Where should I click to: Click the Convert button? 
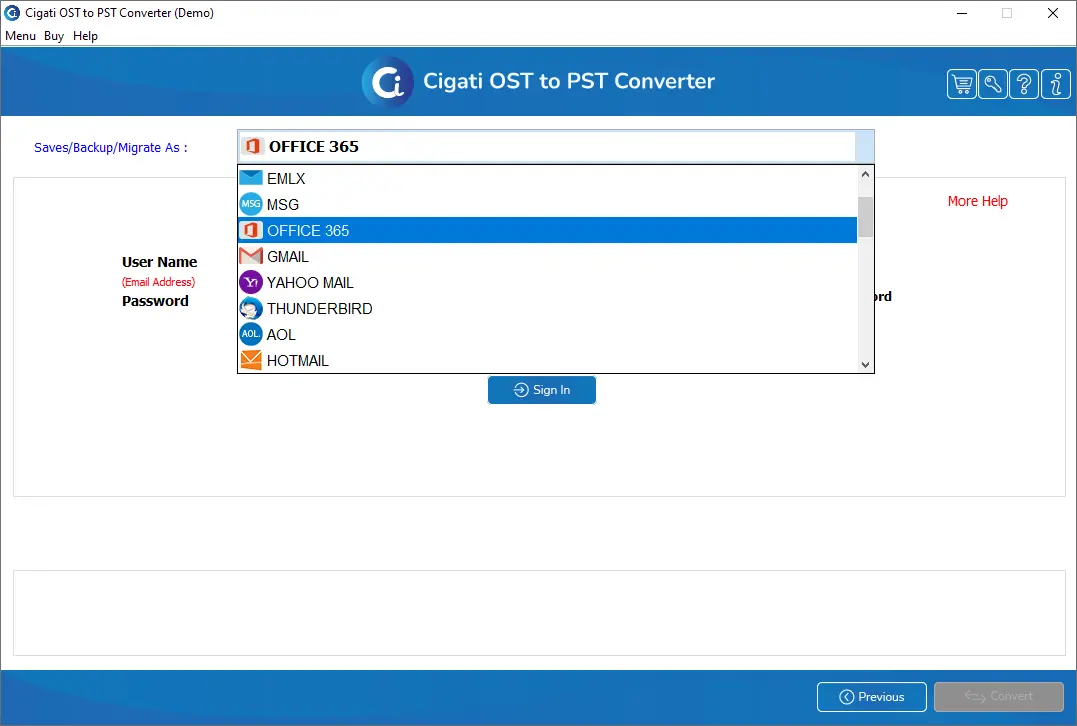pos(999,696)
